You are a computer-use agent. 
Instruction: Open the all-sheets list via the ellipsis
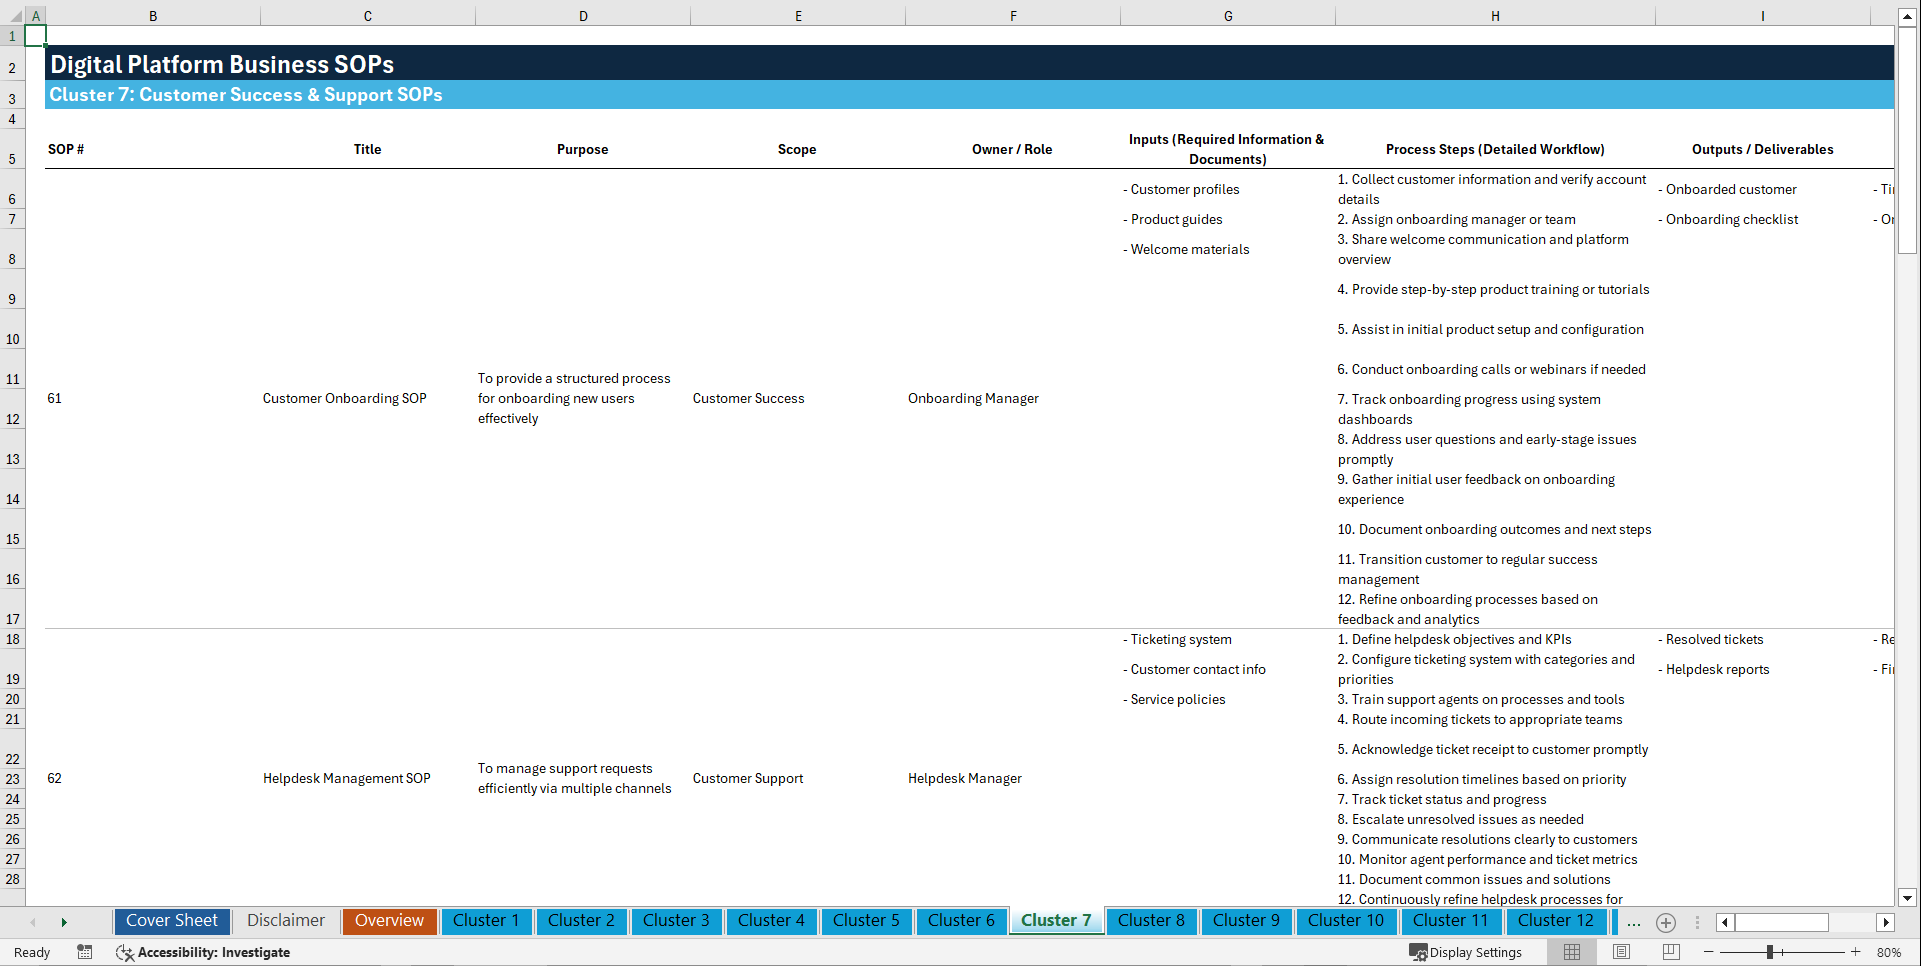click(x=1634, y=922)
